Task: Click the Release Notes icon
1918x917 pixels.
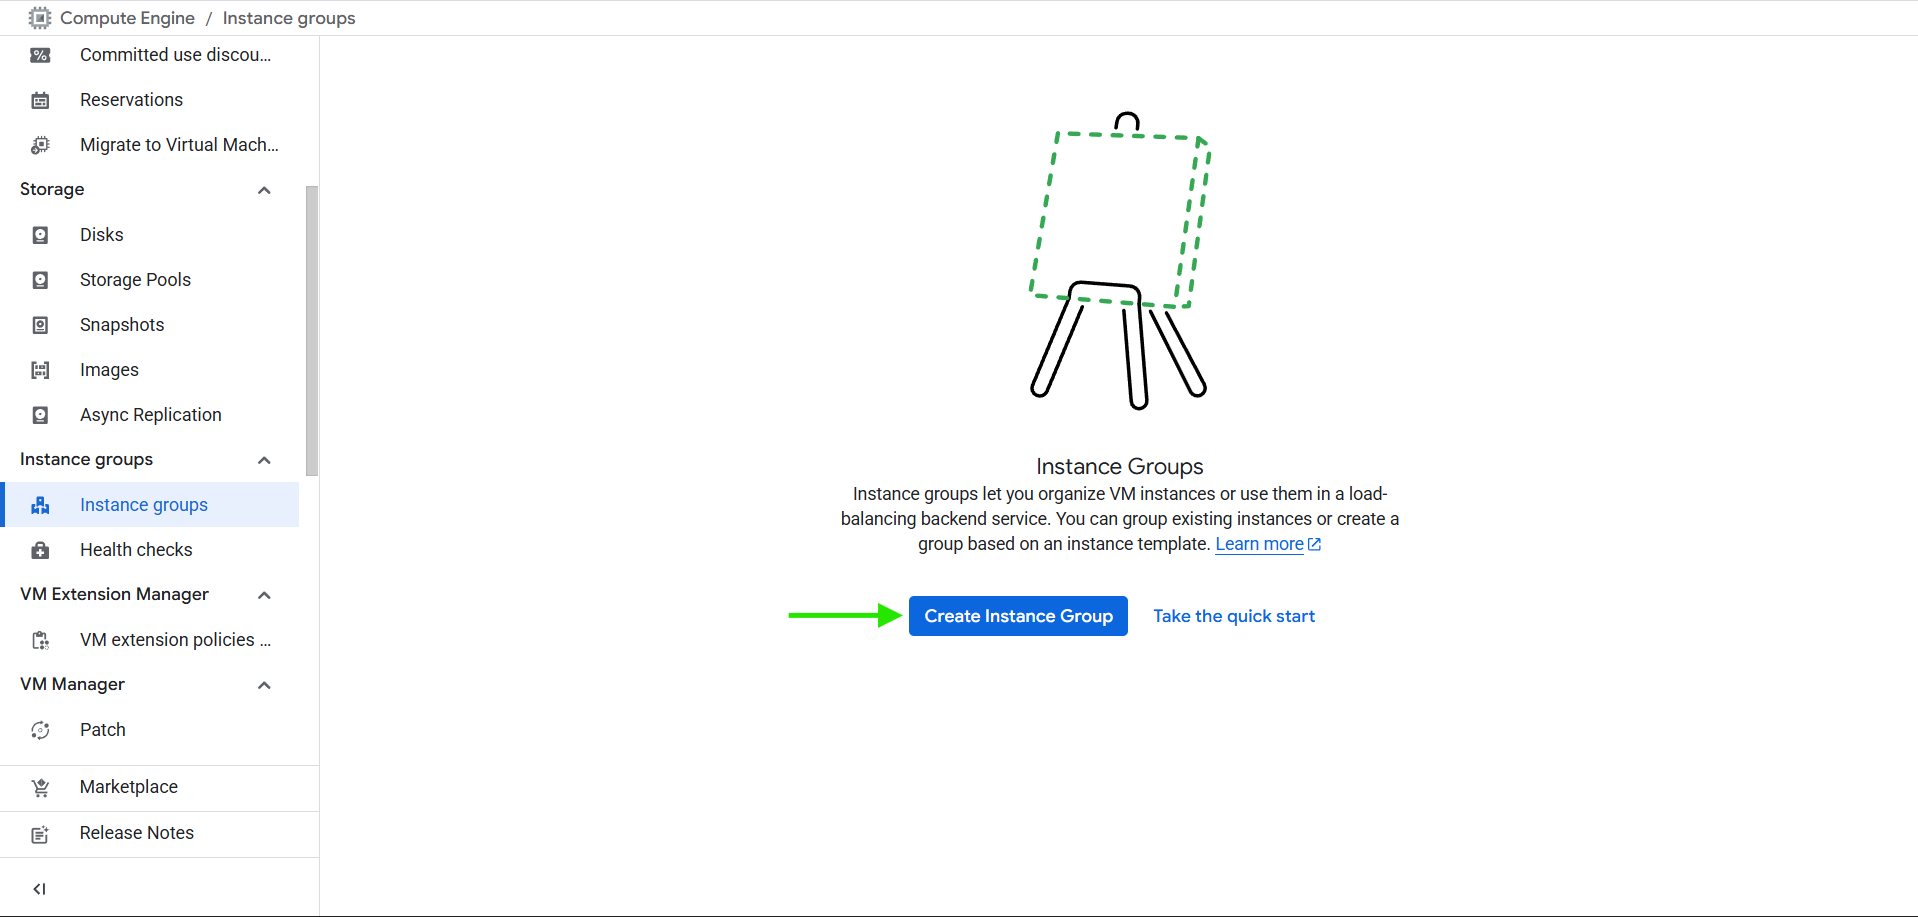Action: tap(40, 834)
